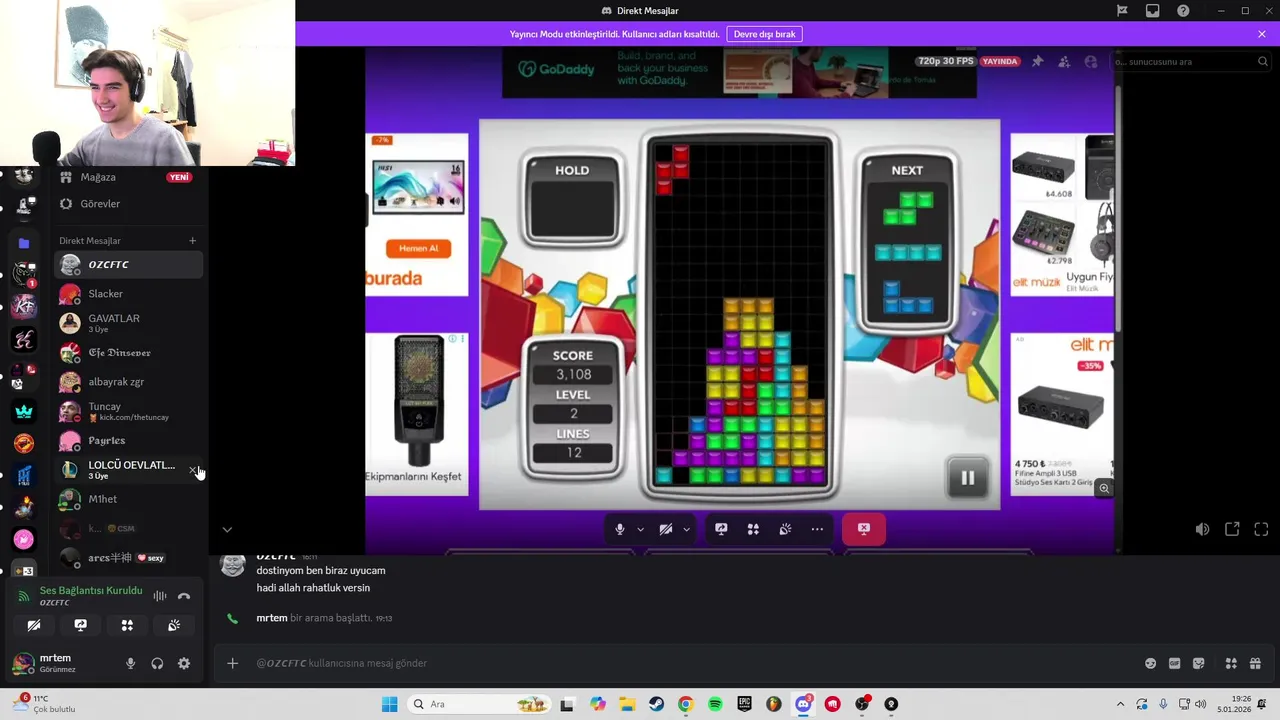Open the emoji picker

click(x=1150, y=663)
